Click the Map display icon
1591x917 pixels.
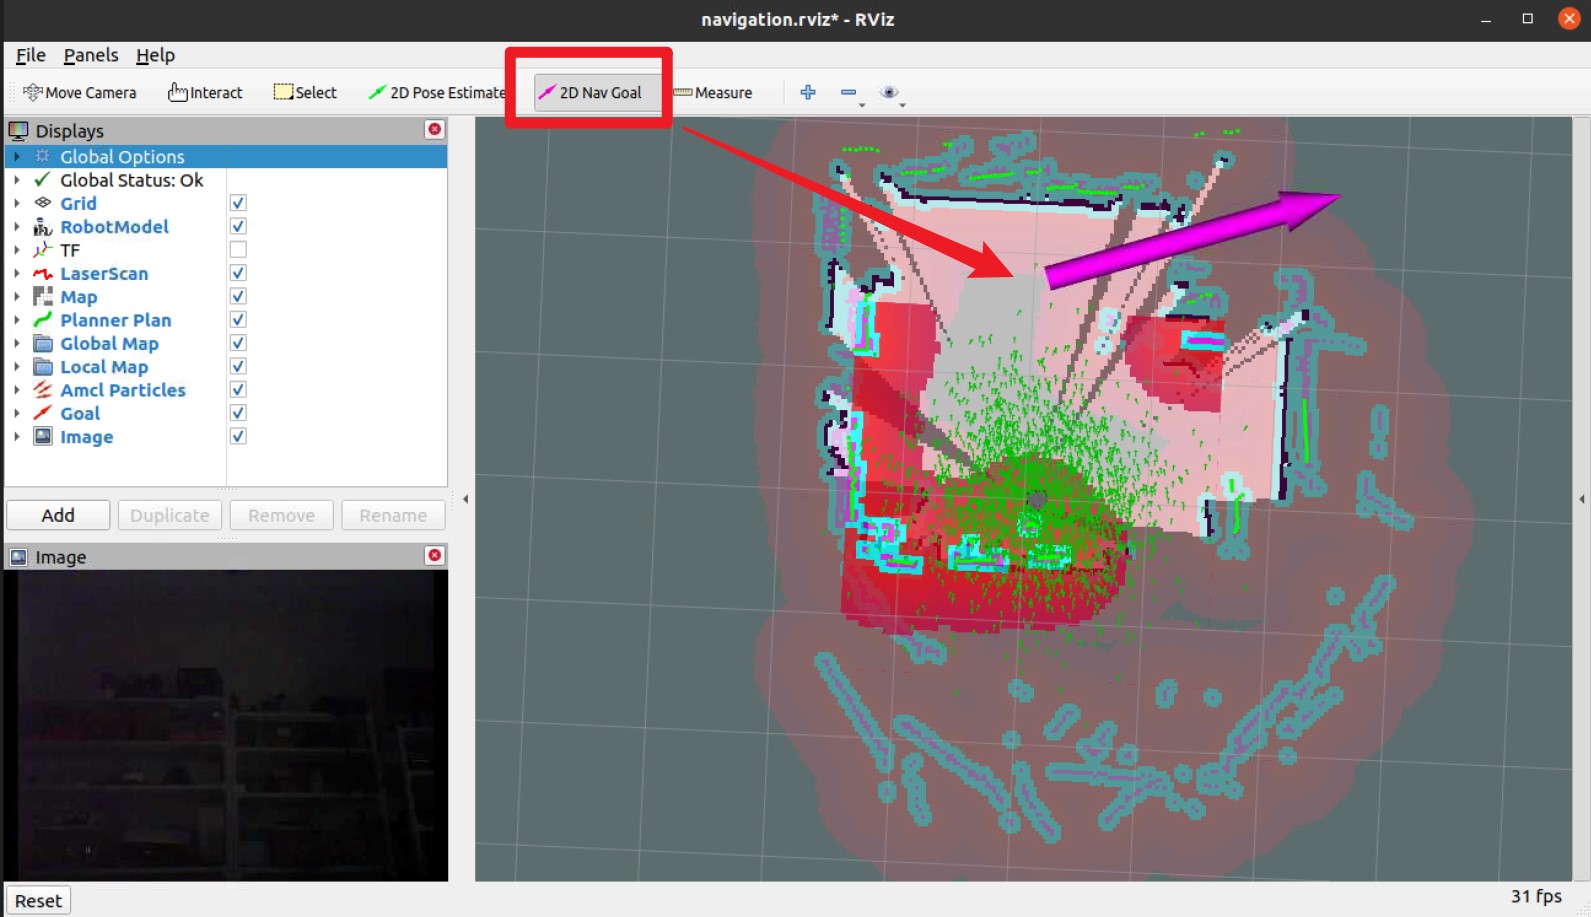coord(42,296)
